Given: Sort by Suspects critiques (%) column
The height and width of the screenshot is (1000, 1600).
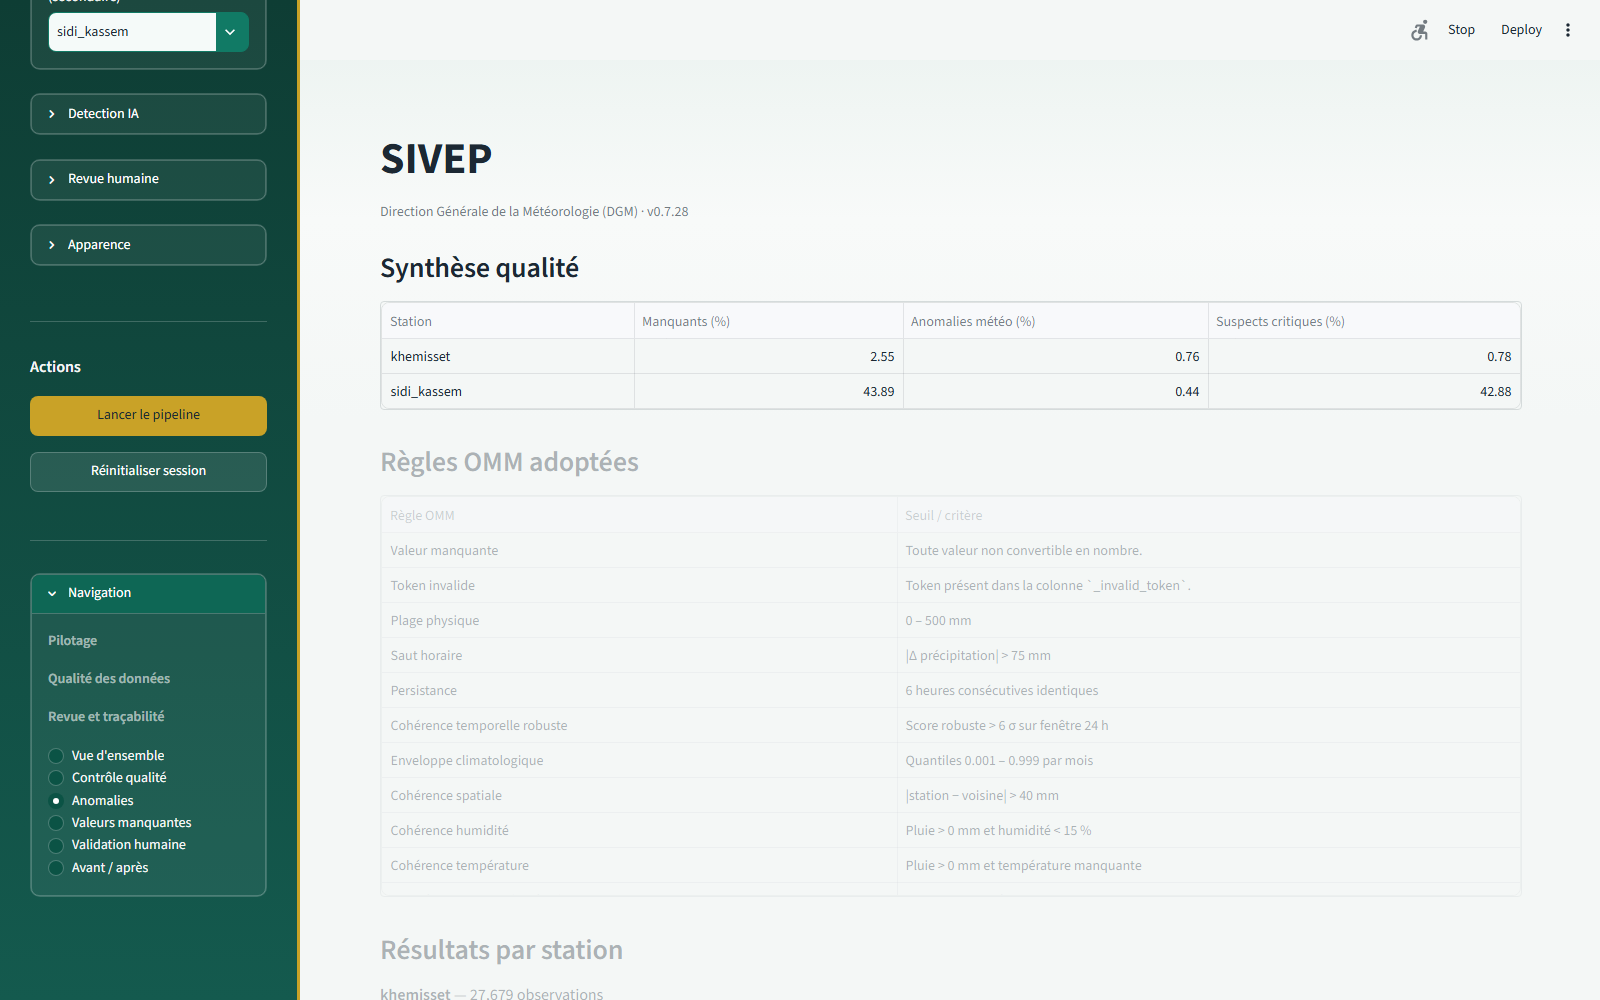Looking at the screenshot, I should (1364, 321).
